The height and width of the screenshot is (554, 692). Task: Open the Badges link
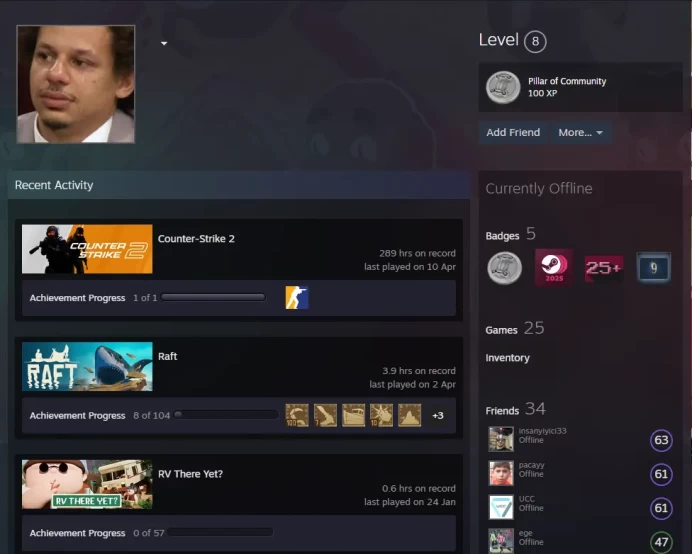click(x=502, y=236)
